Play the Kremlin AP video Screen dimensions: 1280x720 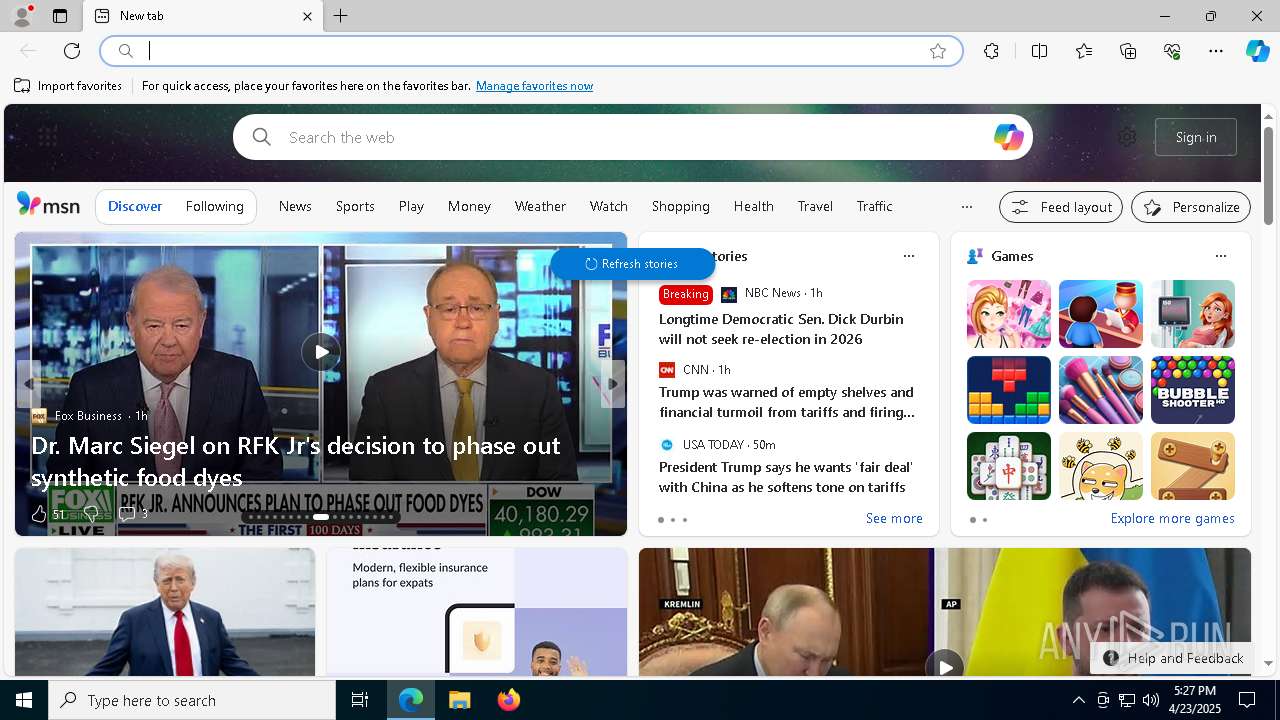click(944, 665)
